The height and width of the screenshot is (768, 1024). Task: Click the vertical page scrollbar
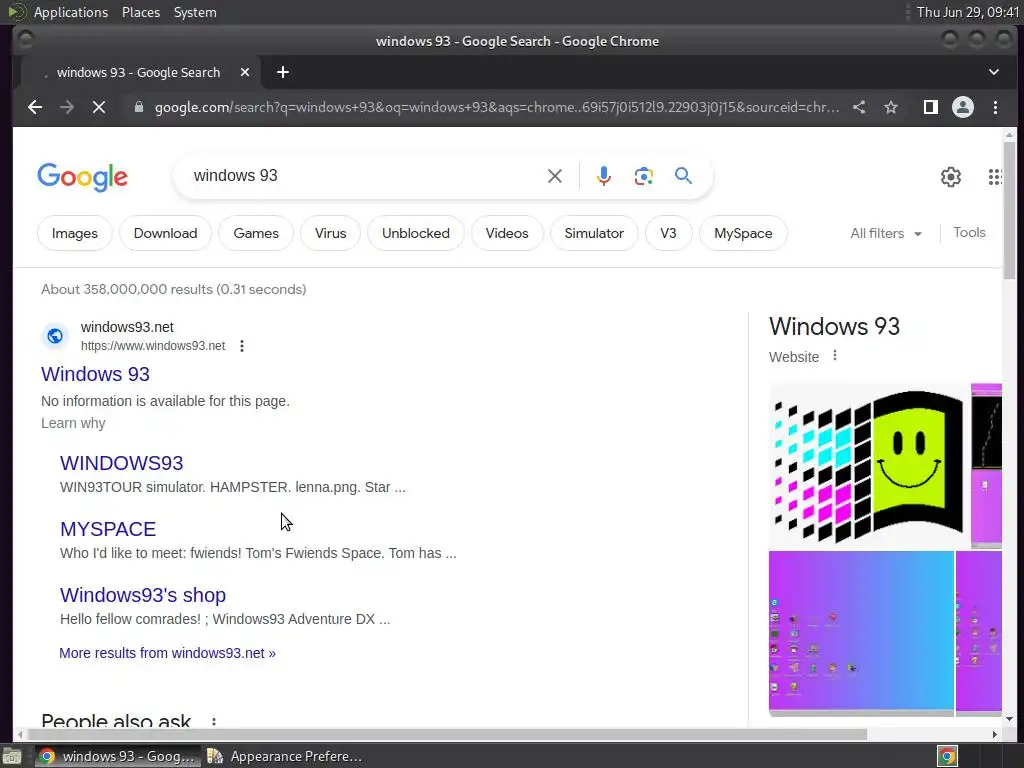[x=1010, y=209]
